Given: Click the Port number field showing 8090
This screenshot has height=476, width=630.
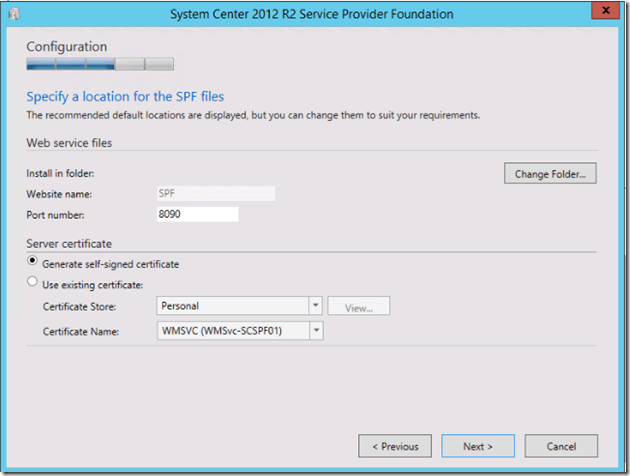Looking at the screenshot, I should click(198, 214).
